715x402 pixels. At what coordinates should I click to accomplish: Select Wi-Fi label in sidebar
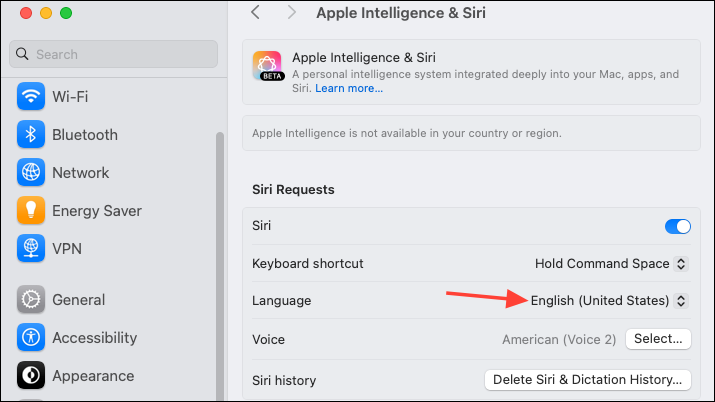70,97
